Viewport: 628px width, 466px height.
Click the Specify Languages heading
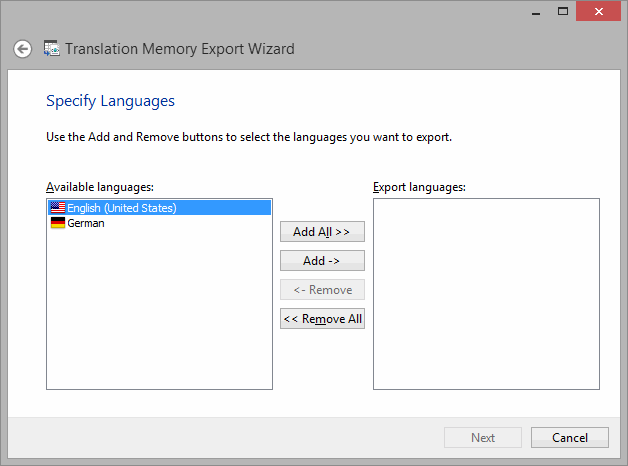click(110, 101)
